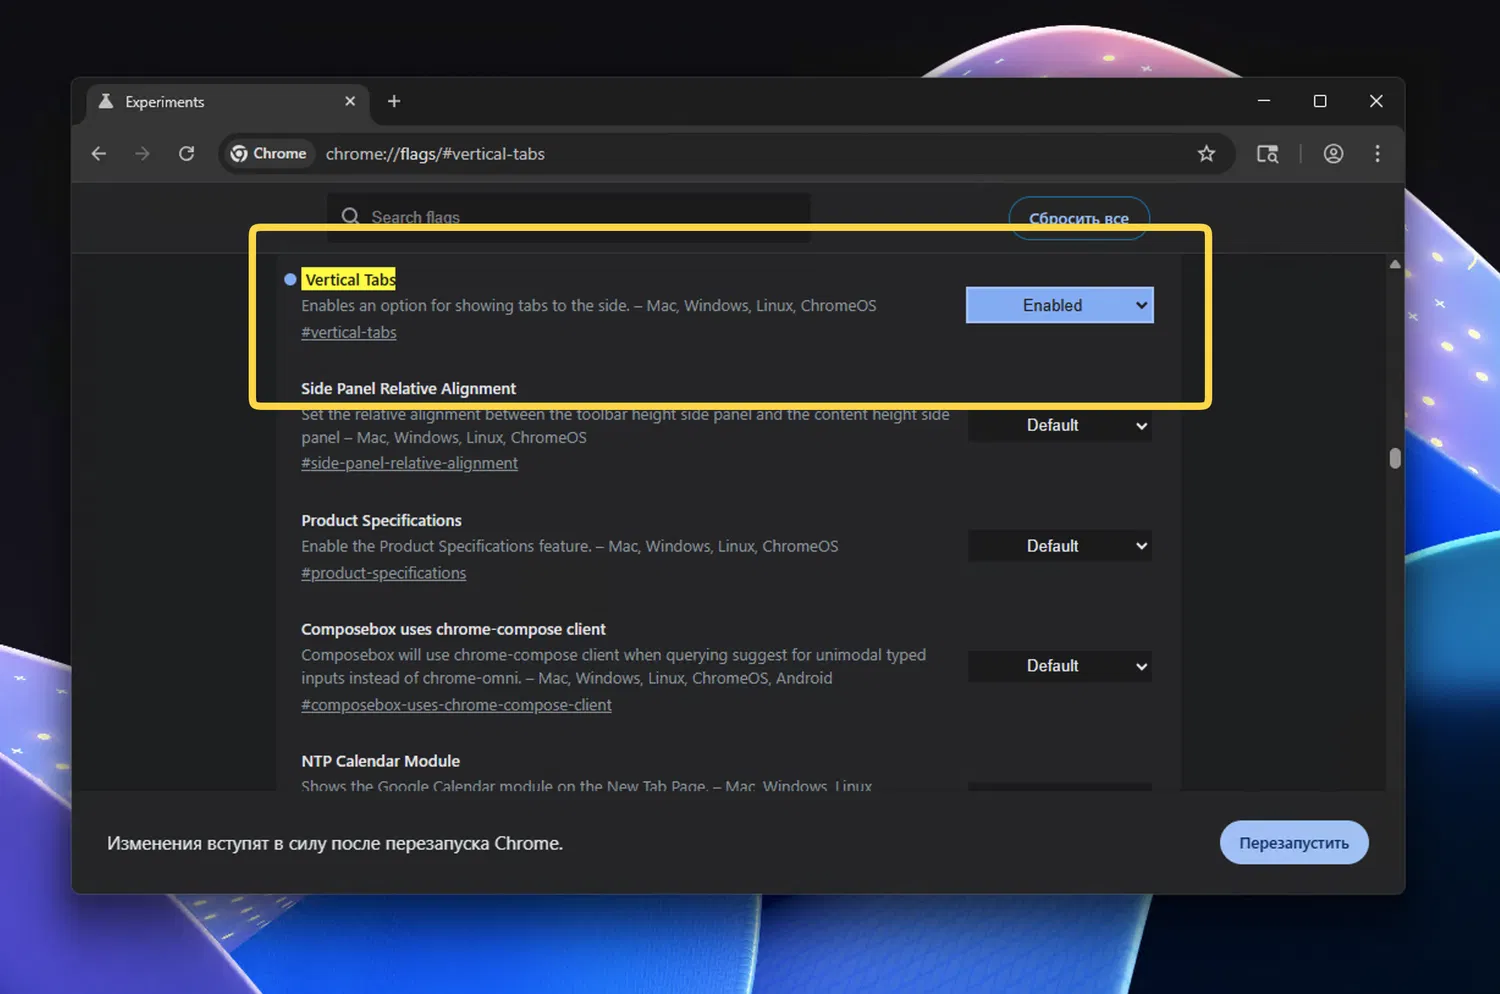Go back using the browser back arrow
Screen dimensions: 1500x994
[98, 154]
